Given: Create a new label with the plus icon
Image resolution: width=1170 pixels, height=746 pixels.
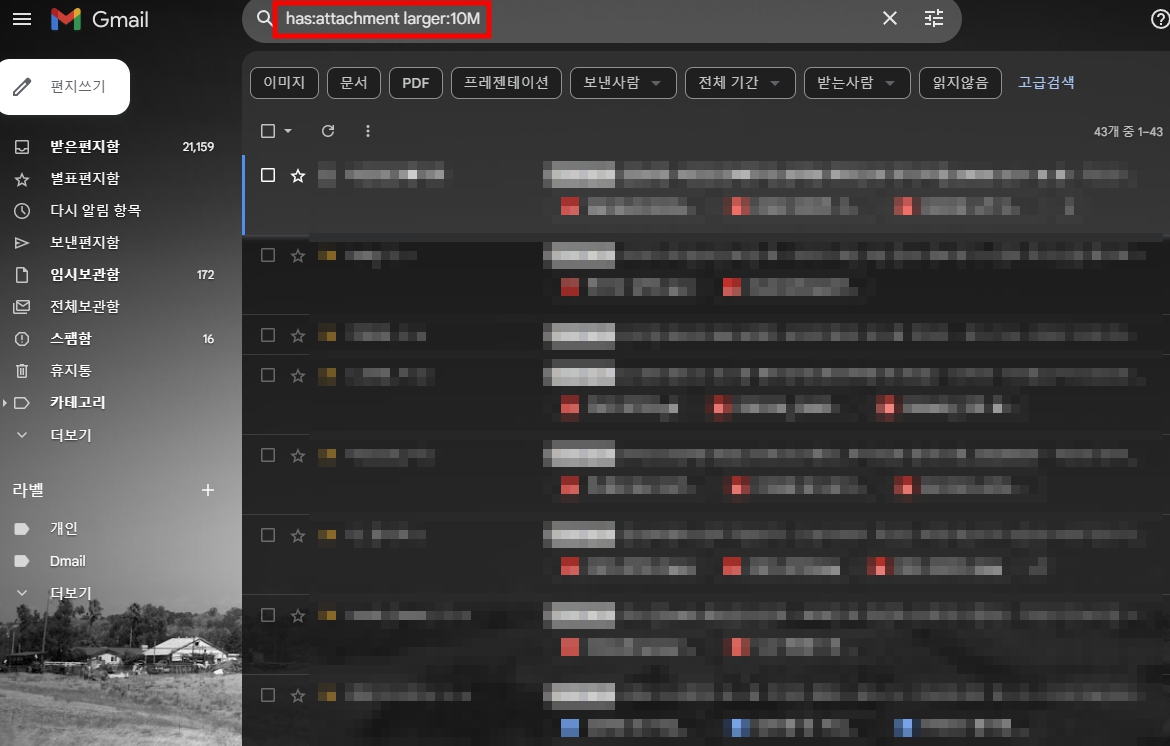Looking at the screenshot, I should click(207, 490).
